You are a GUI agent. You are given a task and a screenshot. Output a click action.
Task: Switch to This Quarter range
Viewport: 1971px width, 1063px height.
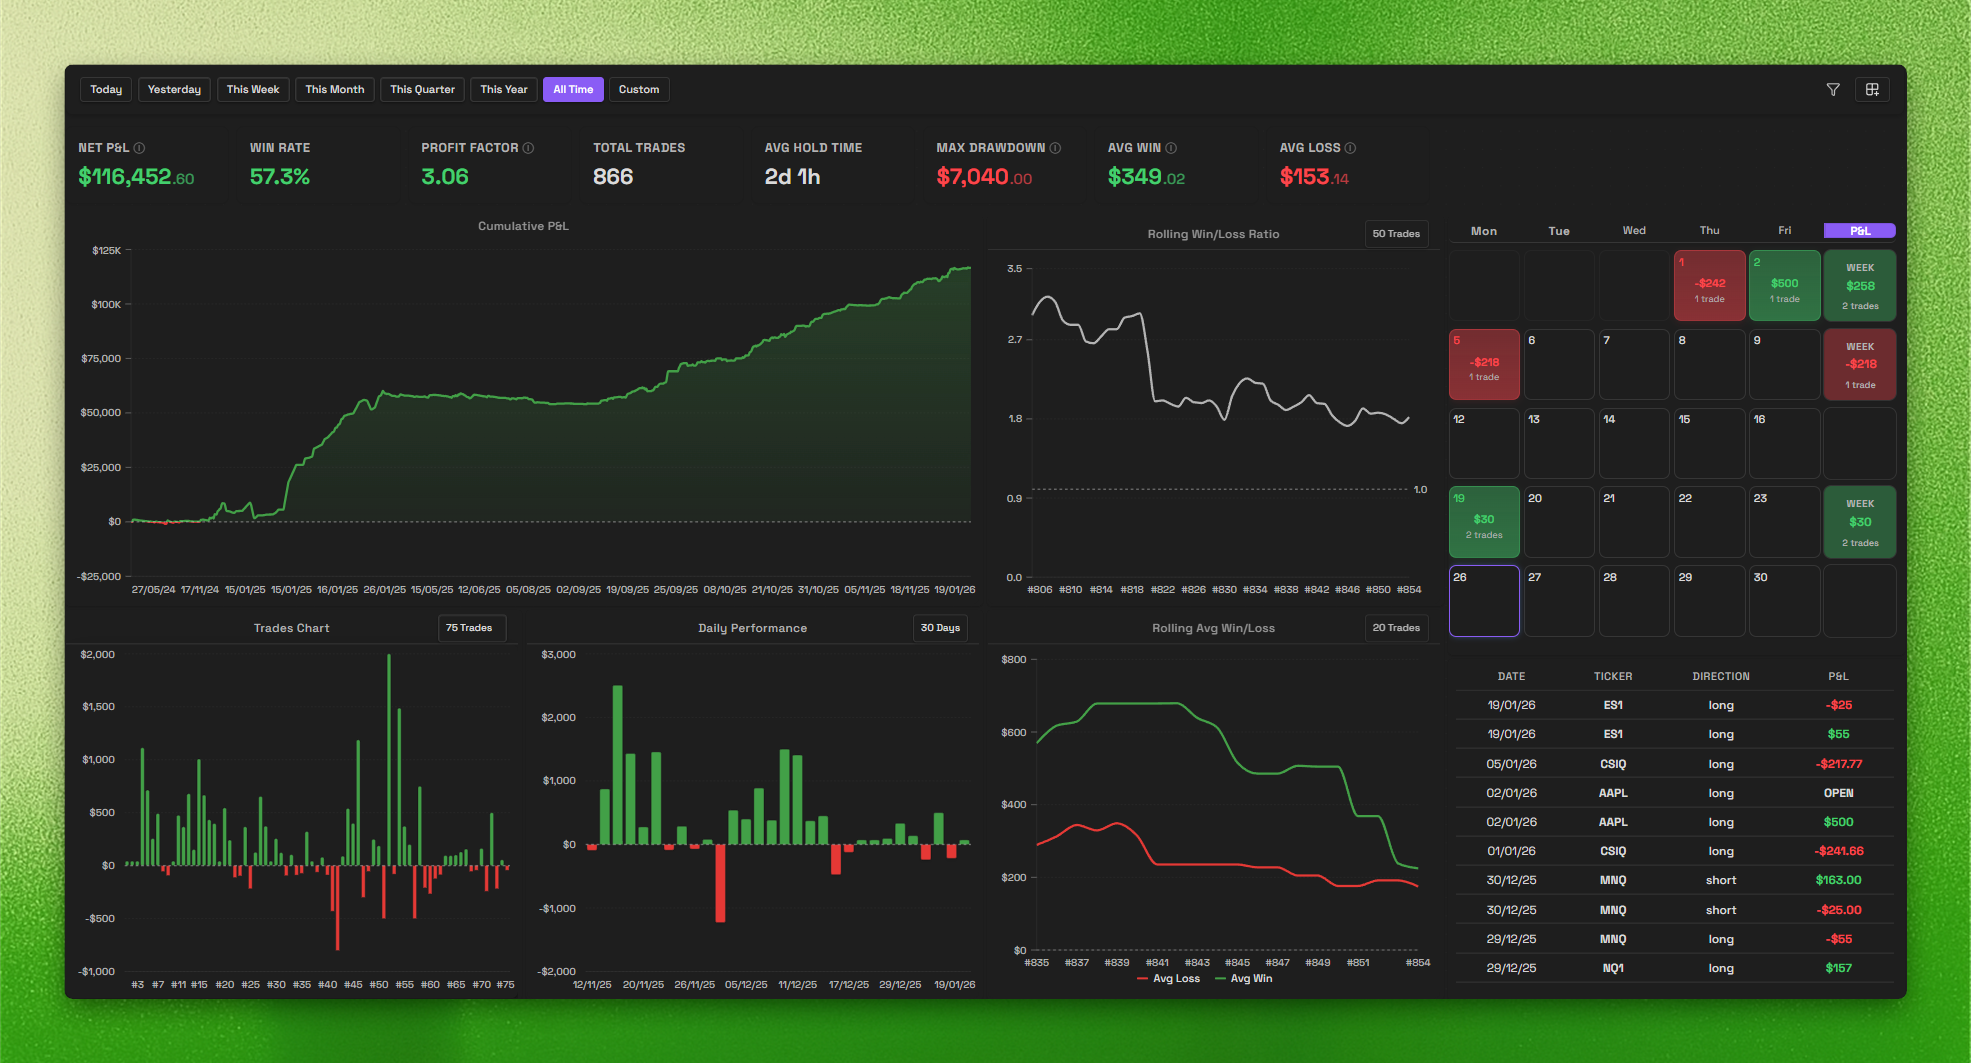click(x=422, y=90)
